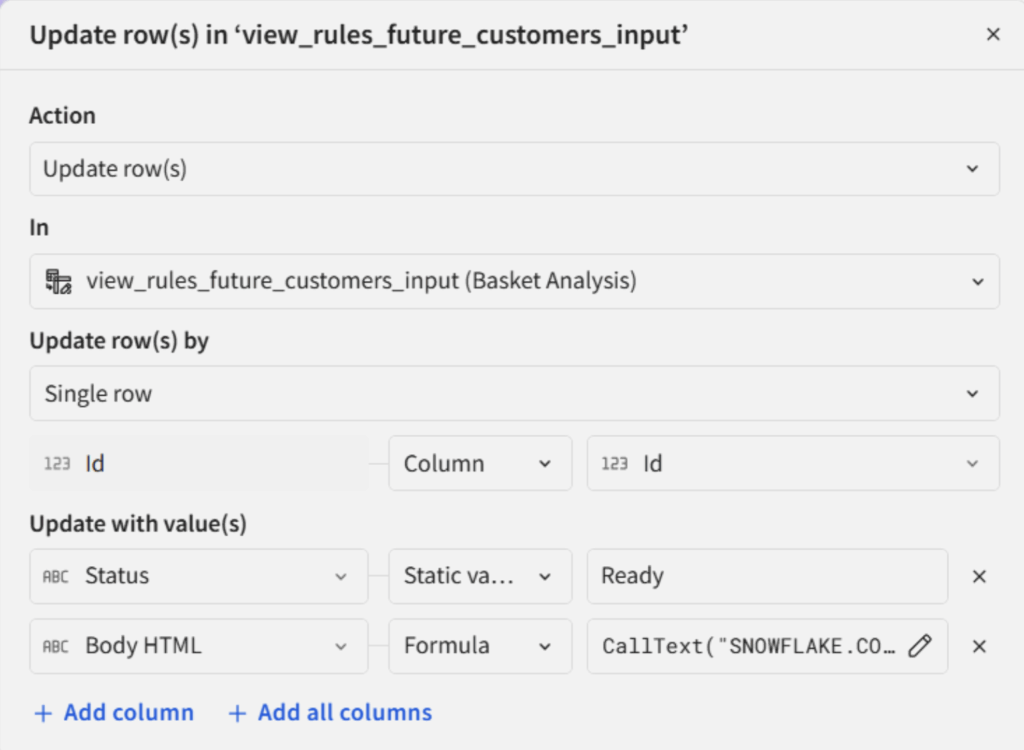Click the ABC text icon next to Body HTML
Viewport: 1024px width, 750px height.
pos(56,646)
